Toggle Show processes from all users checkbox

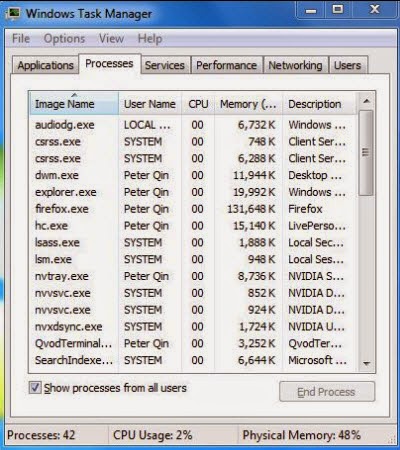tap(35, 388)
